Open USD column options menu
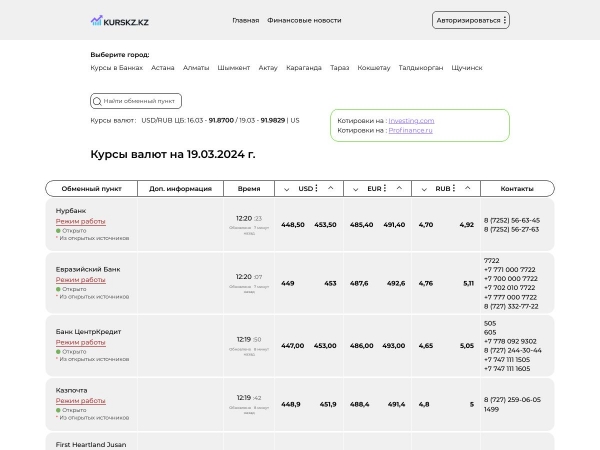The image size is (600, 450). tap(317, 188)
